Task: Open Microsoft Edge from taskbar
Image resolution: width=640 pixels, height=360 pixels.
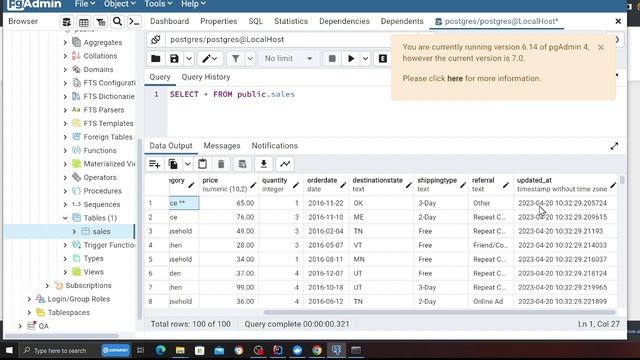Action: click(x=160, y=350)
